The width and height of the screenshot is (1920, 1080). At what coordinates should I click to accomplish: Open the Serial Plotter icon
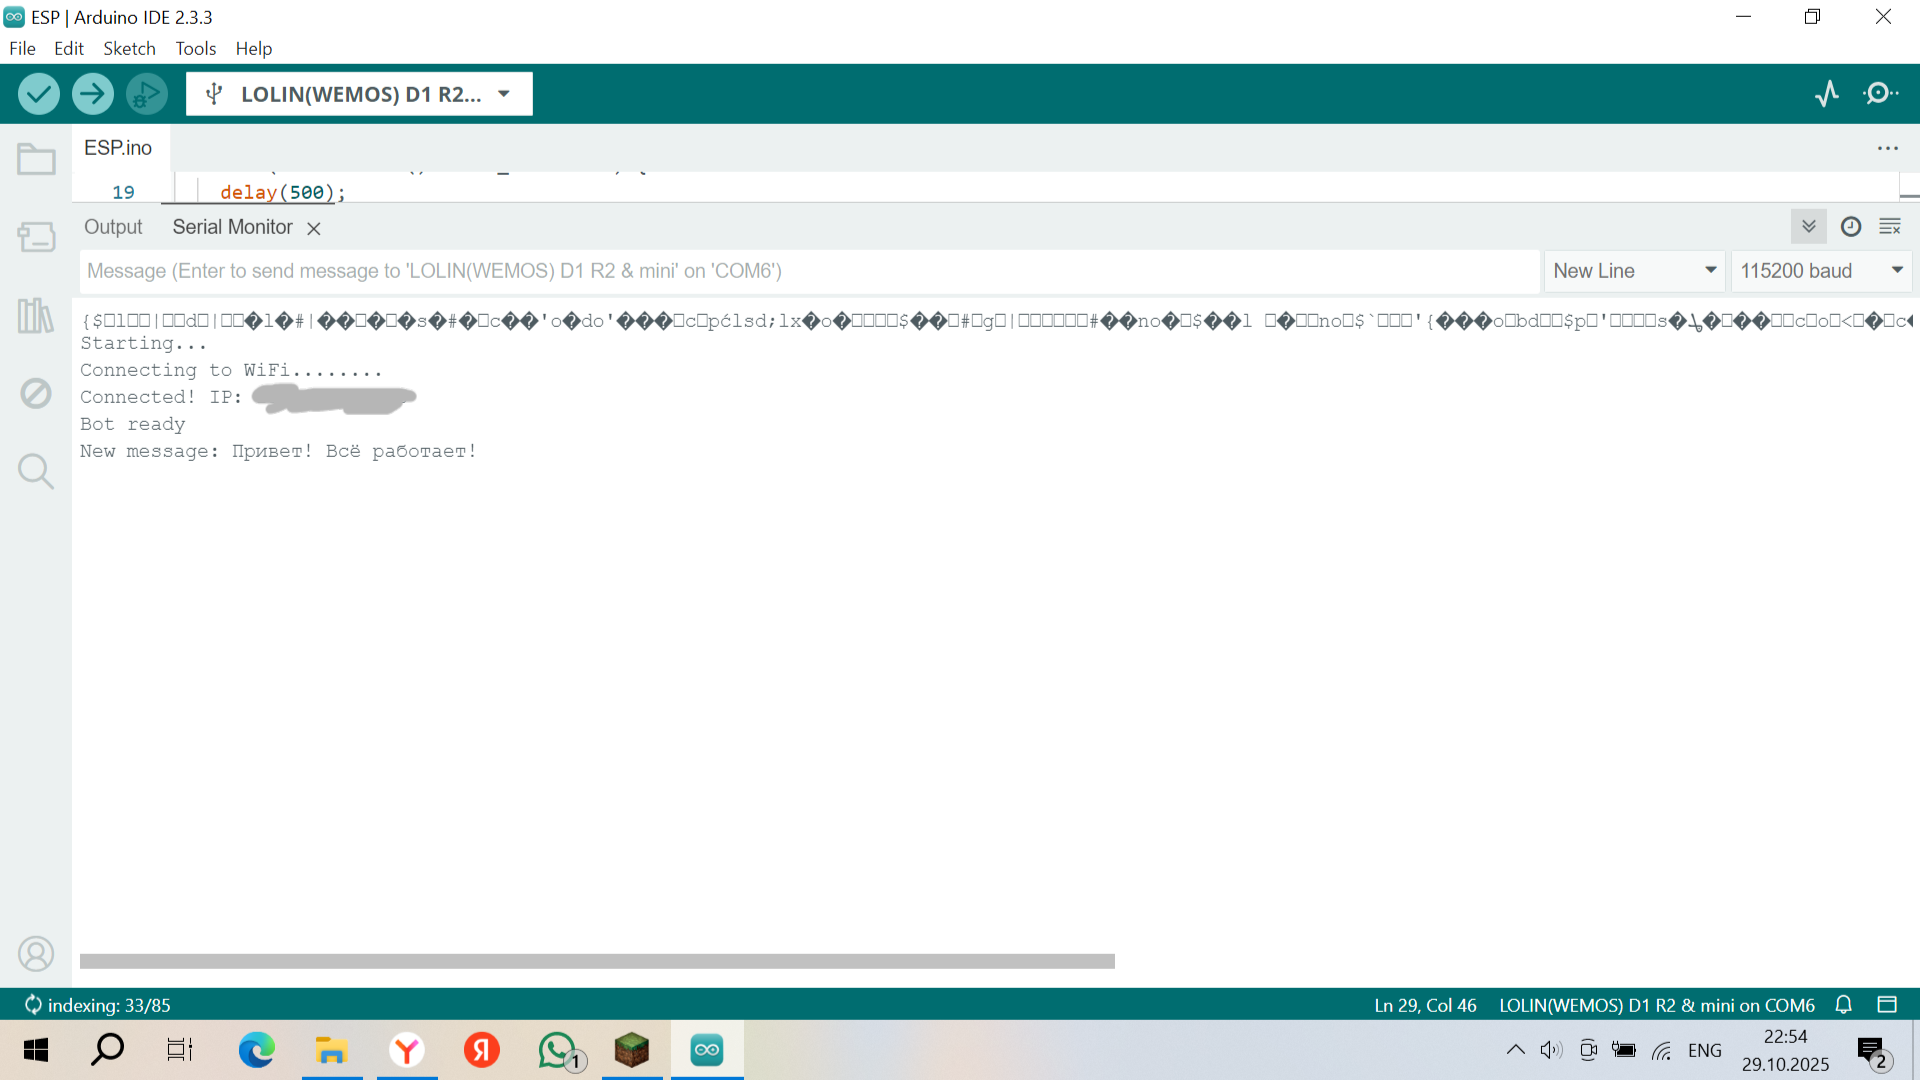coord(1826,94)
